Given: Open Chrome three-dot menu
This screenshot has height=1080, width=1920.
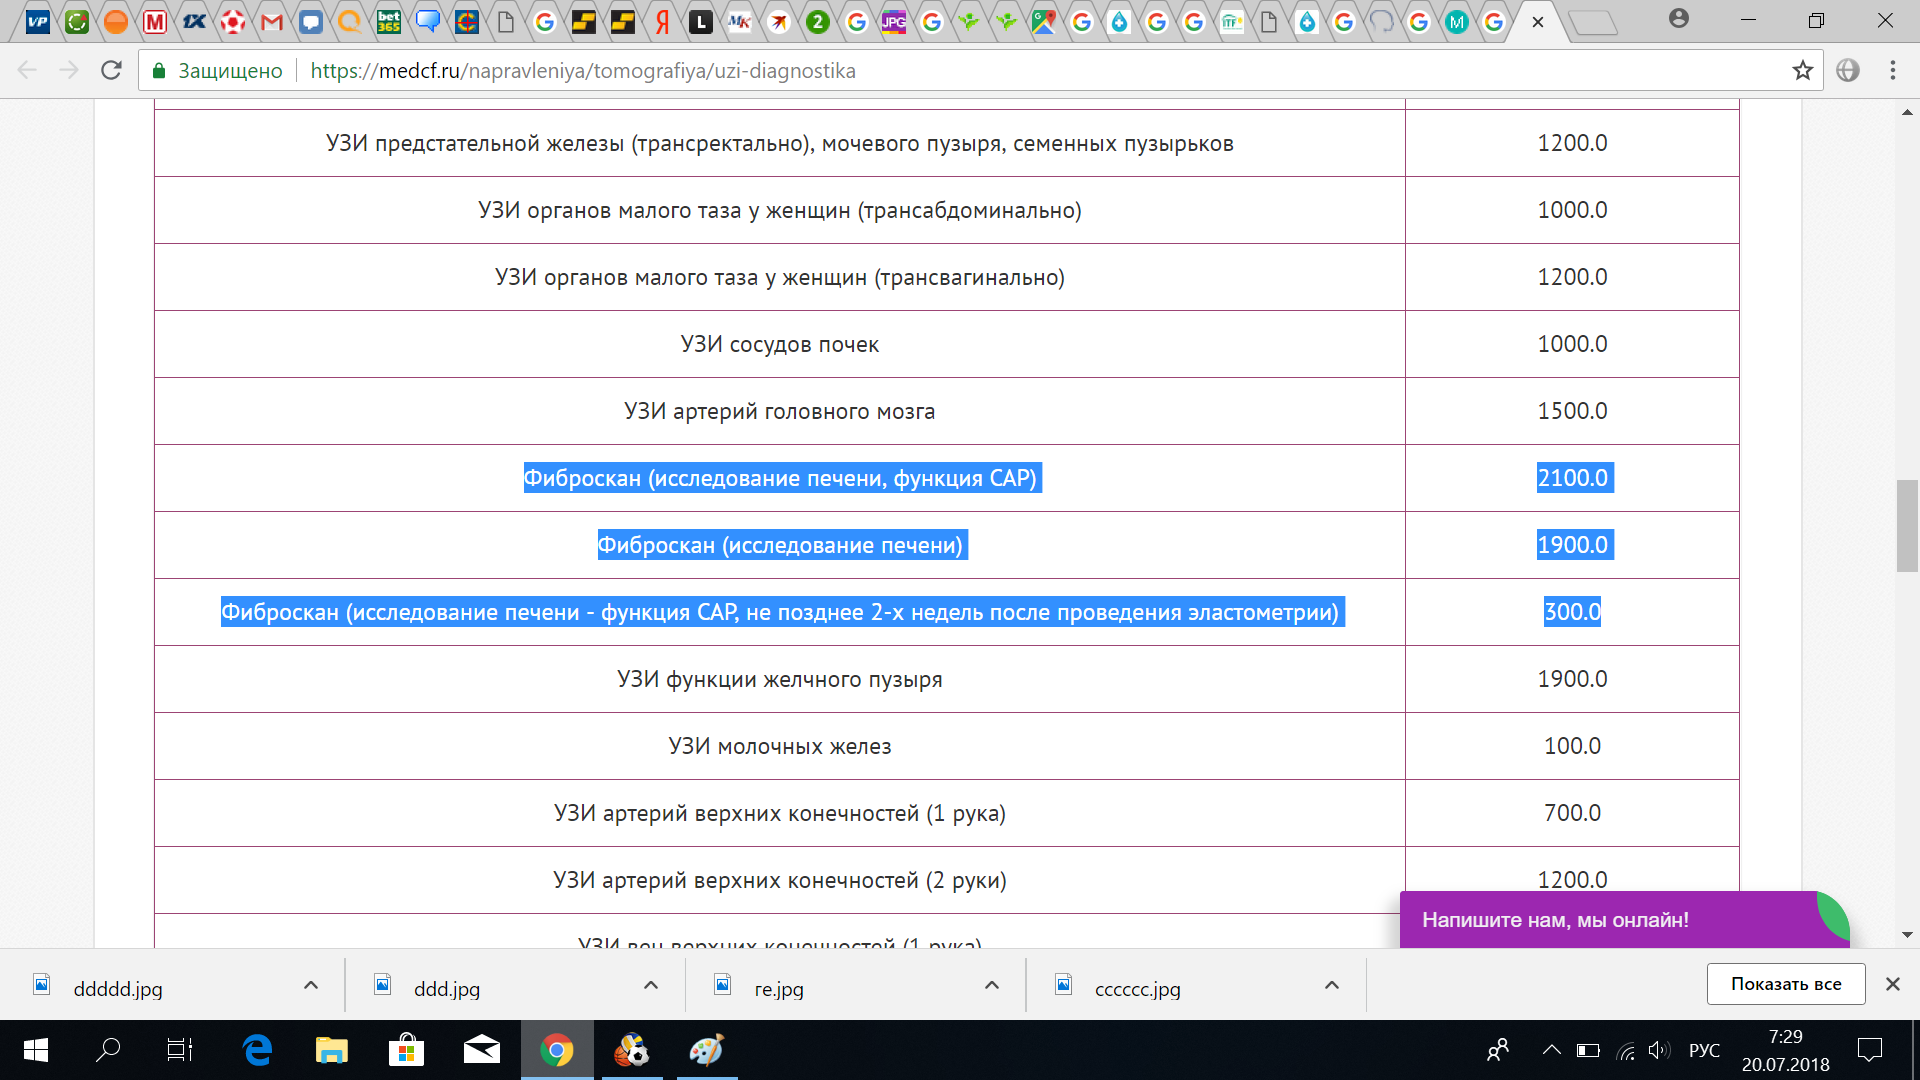Looking at the screenshot, I should [x=1892, y=70].
